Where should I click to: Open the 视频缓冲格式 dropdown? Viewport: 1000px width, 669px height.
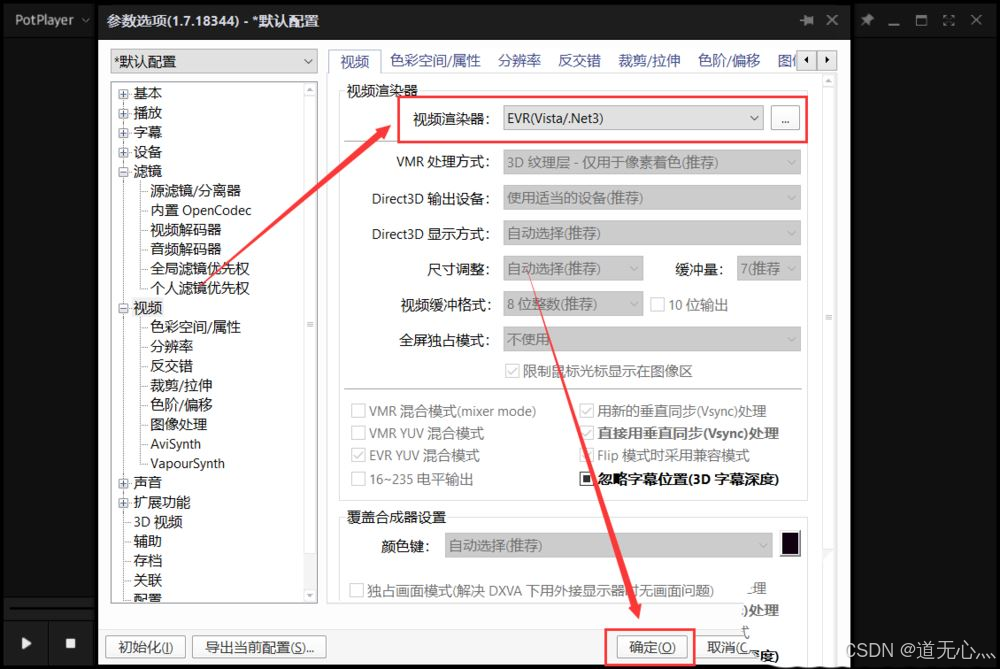pyautogui.click(x=573, y=304)
